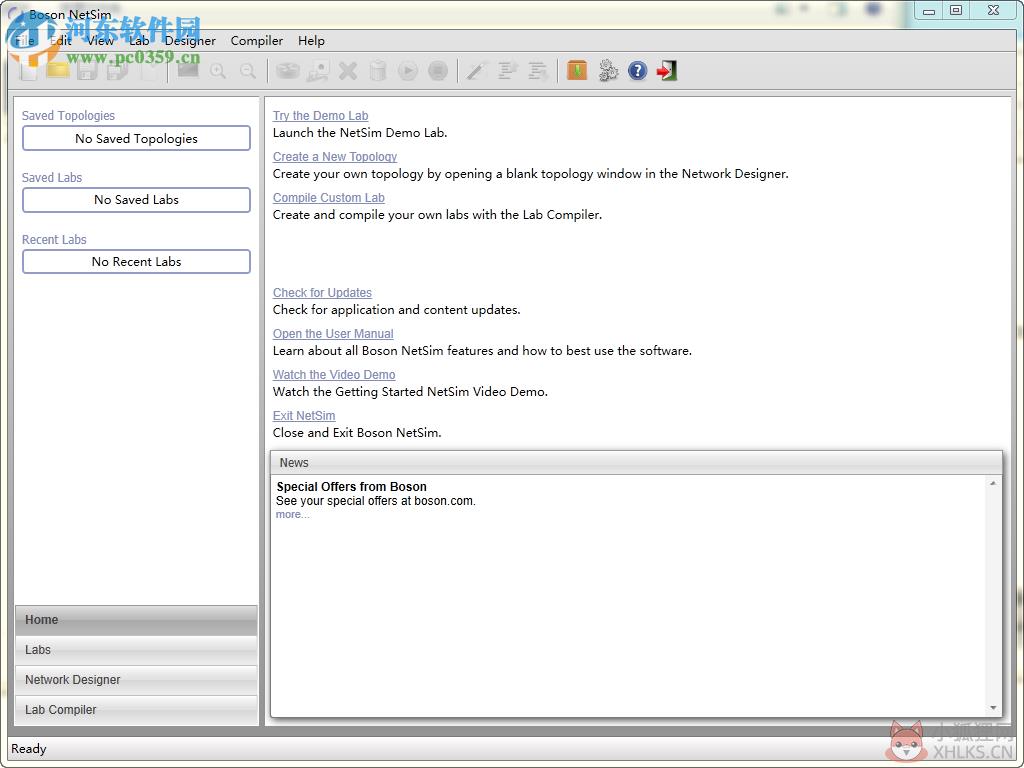Click the Recent Labs heading
Viewport: 1024px width, 768px height.
click(54, 240)
